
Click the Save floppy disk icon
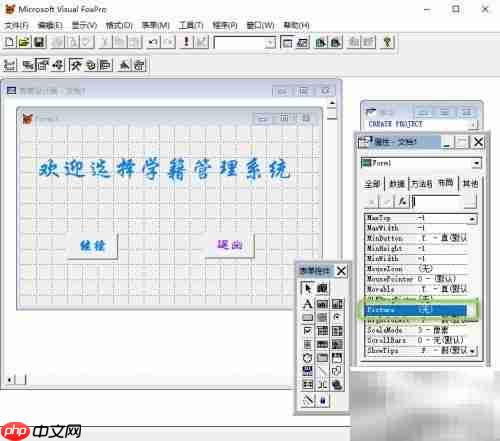(39, 42)
